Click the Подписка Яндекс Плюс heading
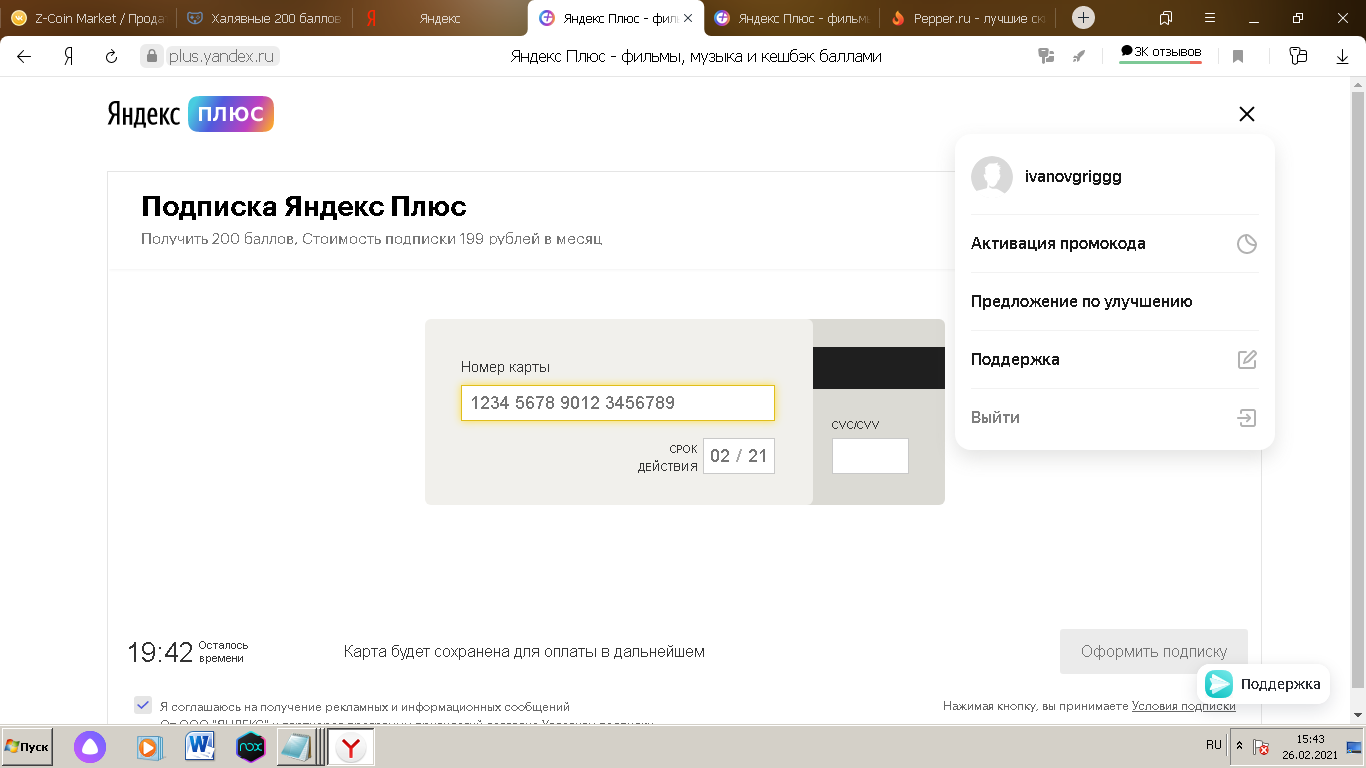The image size is (1366, 768). click(x=304, y=207)
